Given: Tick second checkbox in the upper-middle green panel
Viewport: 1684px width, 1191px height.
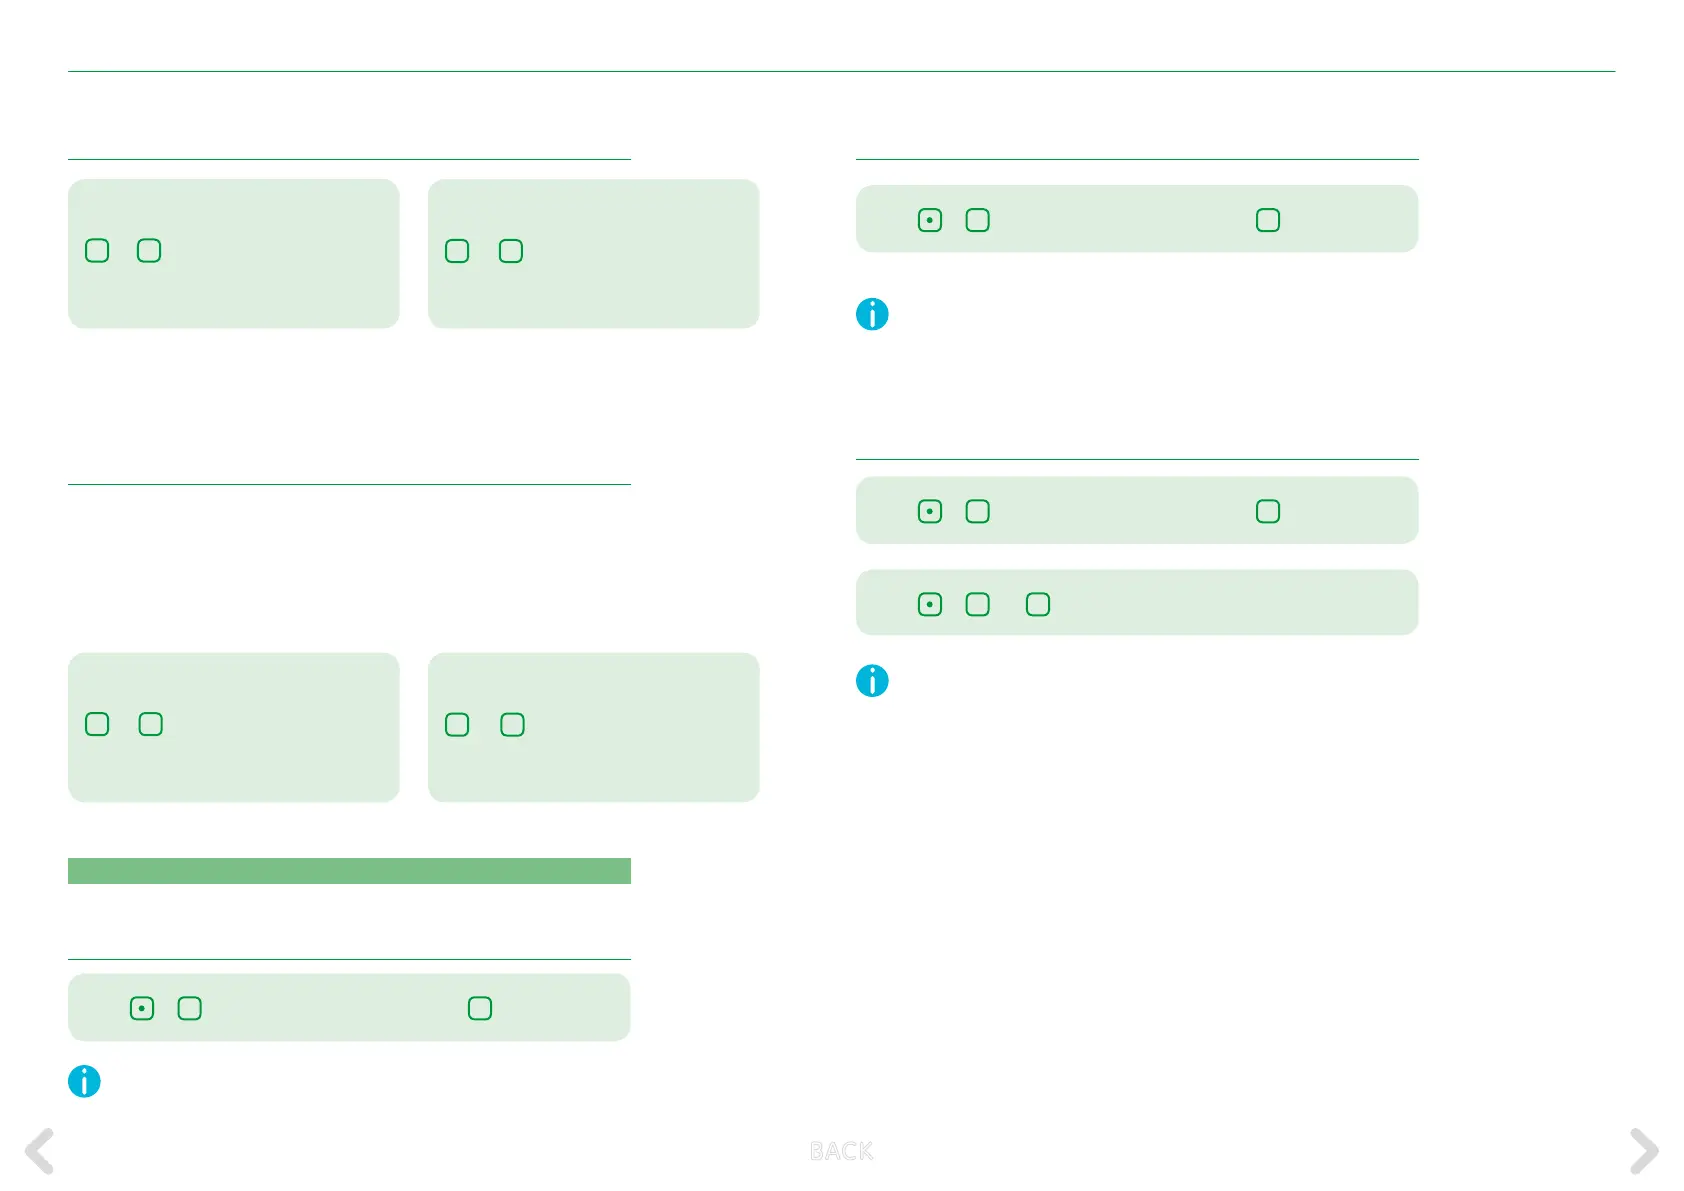Looking at the screenshot, I should [x=511, y=251].
